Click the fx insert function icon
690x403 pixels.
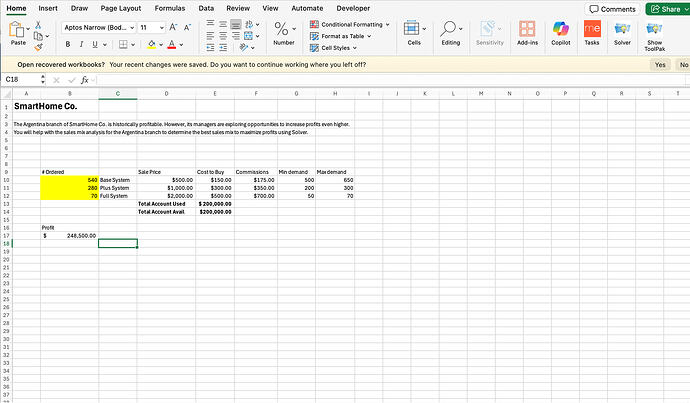click(x=84, y=80)
